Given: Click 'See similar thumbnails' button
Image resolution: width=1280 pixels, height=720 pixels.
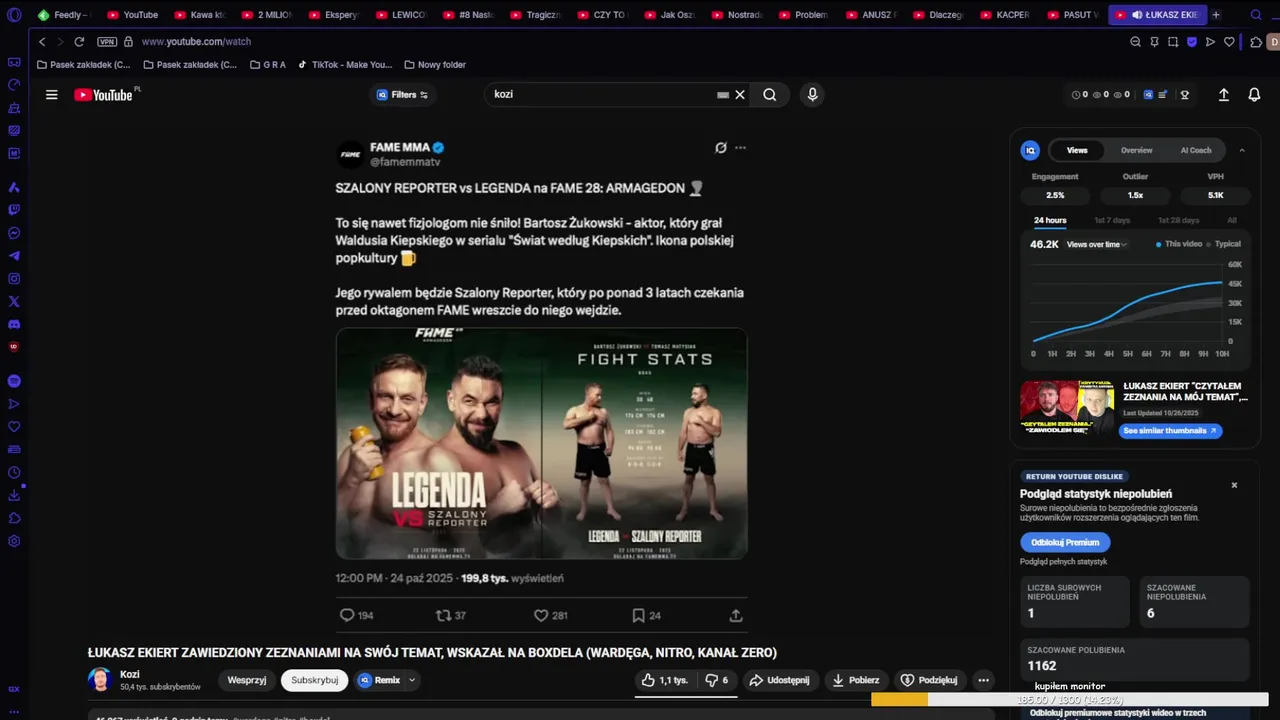Looking at the screenshot, I should [x=1169, y=431].
